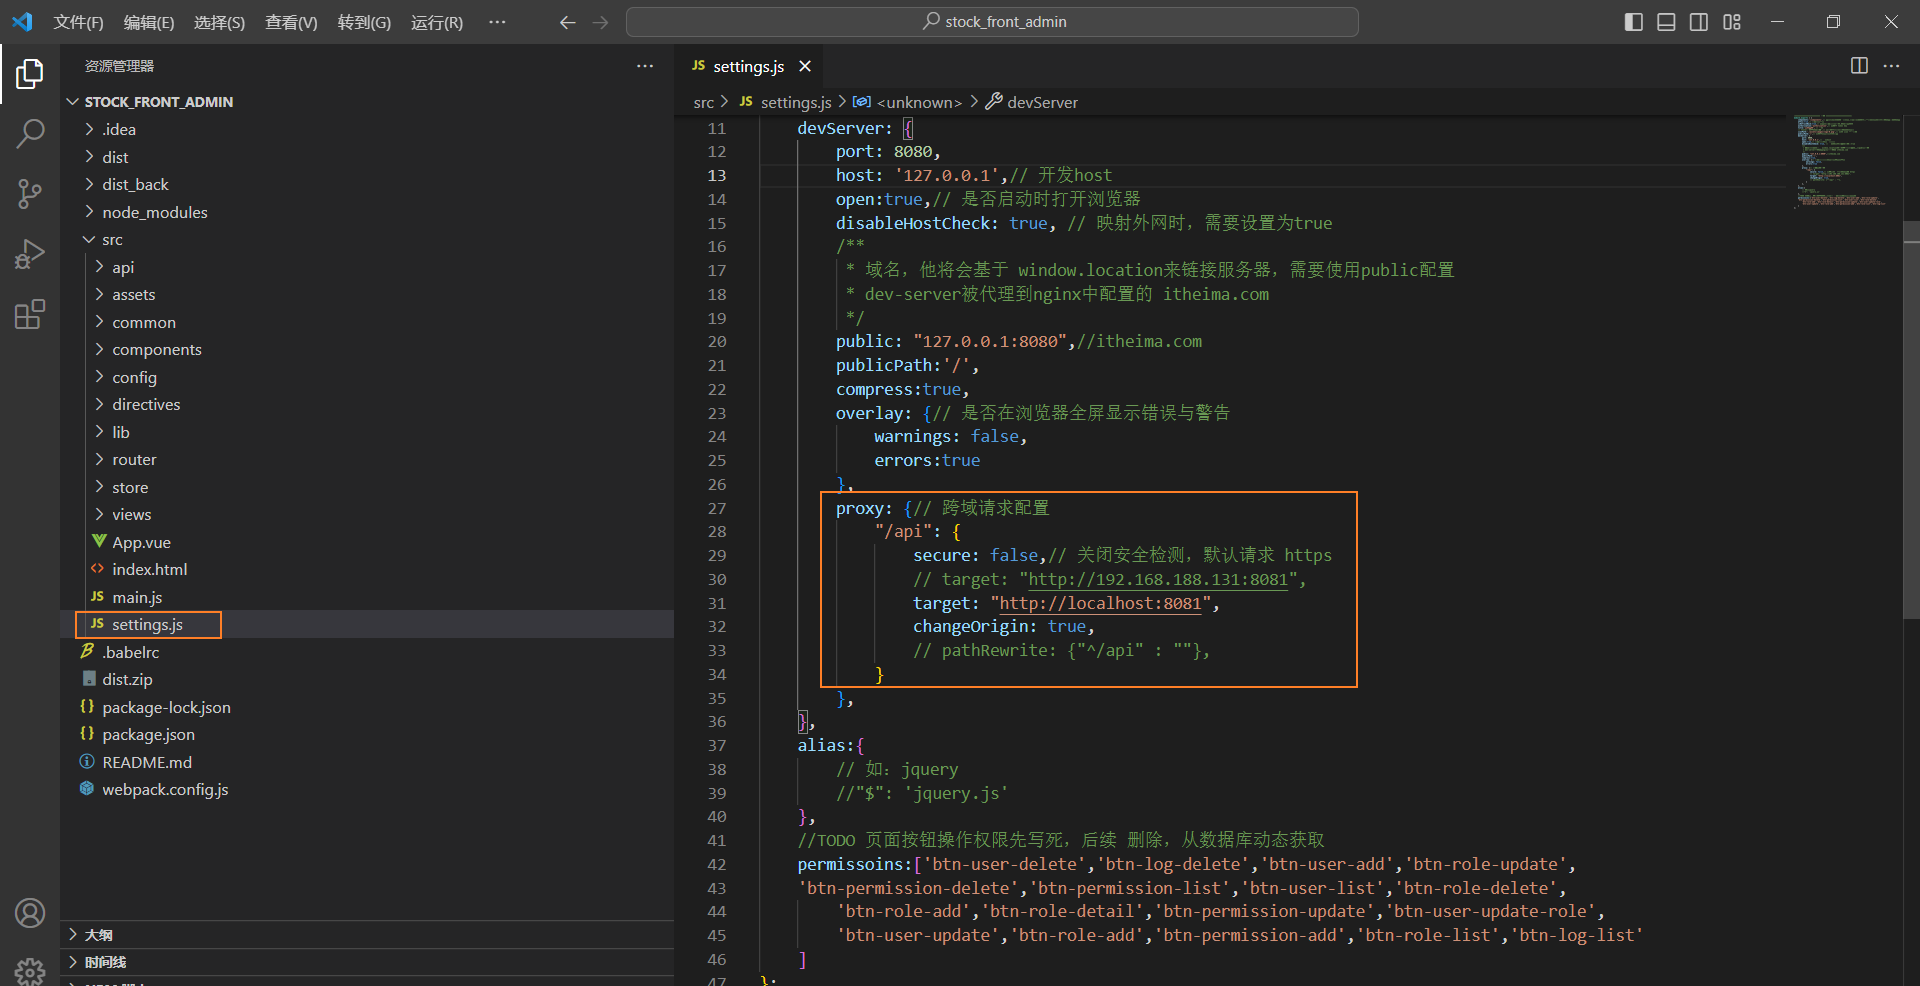Image resolution: width=1920 pixels, height=986 pixels.
Task: Open package-lock.json file
Action: point(367,707)
